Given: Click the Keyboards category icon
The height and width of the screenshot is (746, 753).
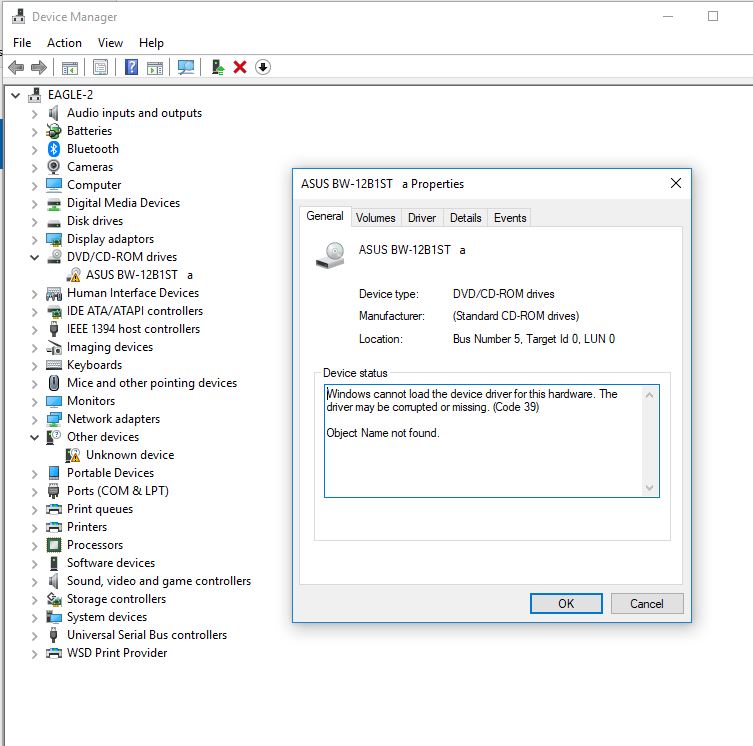Looking at the screenshot, I should tap(54, 365).
